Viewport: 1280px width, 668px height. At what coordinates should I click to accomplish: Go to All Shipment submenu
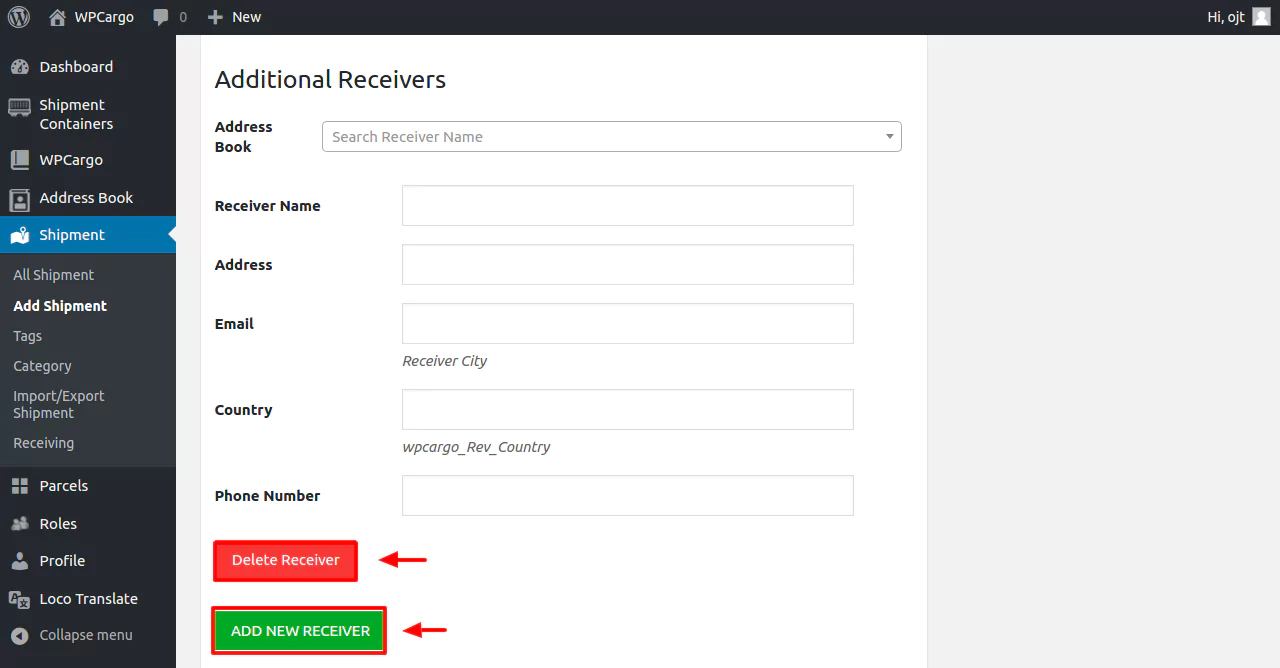pyautogui.click(x=54, y=275)
